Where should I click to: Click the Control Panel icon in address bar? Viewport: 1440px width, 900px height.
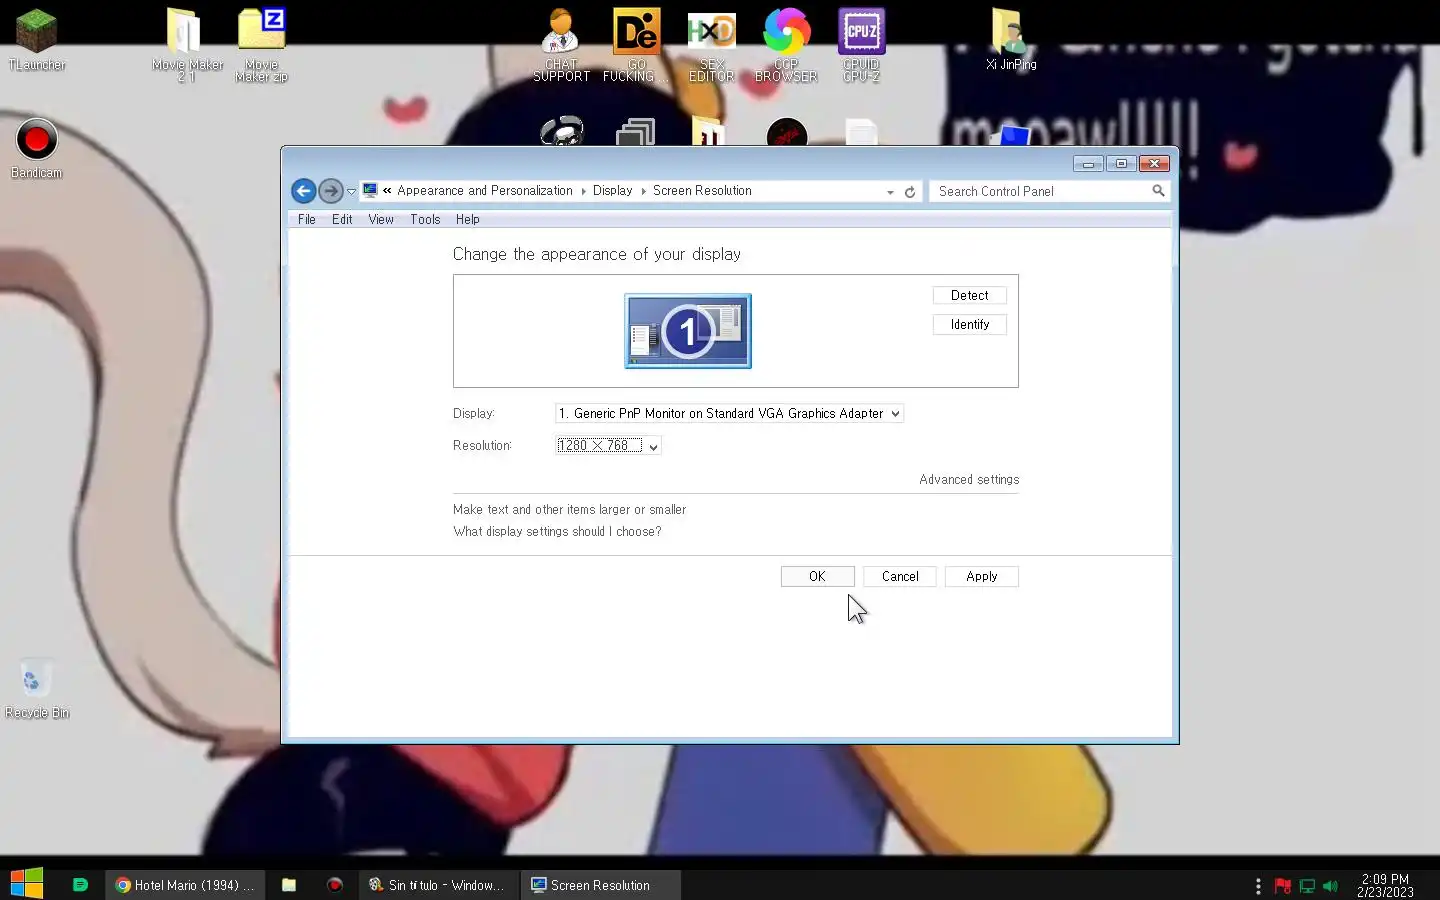370,191
